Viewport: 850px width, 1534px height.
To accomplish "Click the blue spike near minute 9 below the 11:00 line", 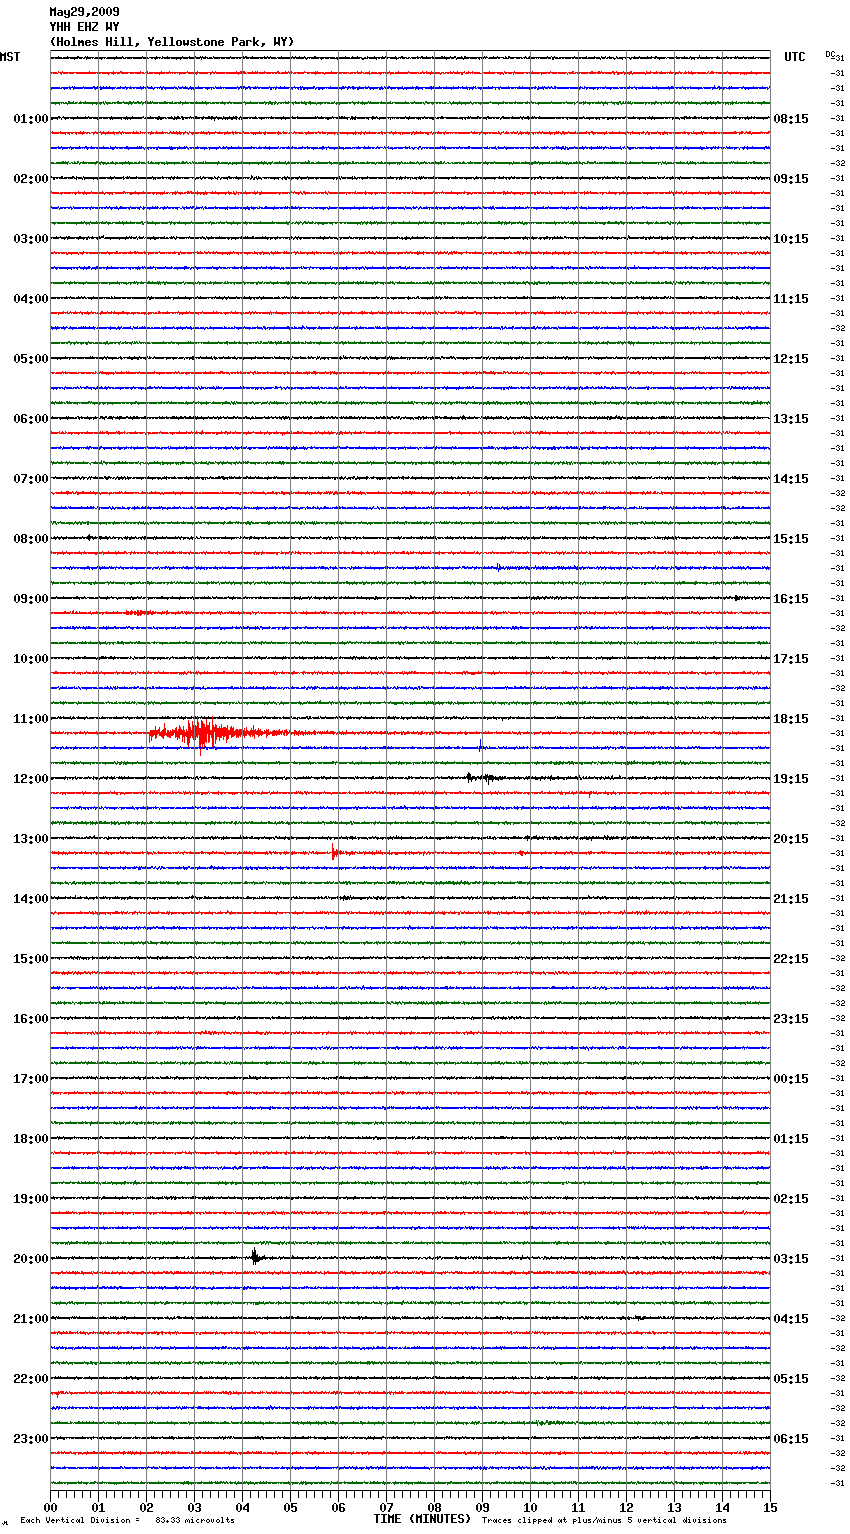I will point(480,746).
